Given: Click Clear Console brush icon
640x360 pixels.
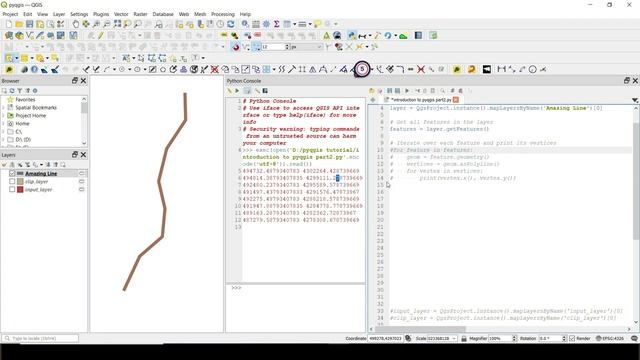Looking at the screenshot, I should (x=230, y=91).
